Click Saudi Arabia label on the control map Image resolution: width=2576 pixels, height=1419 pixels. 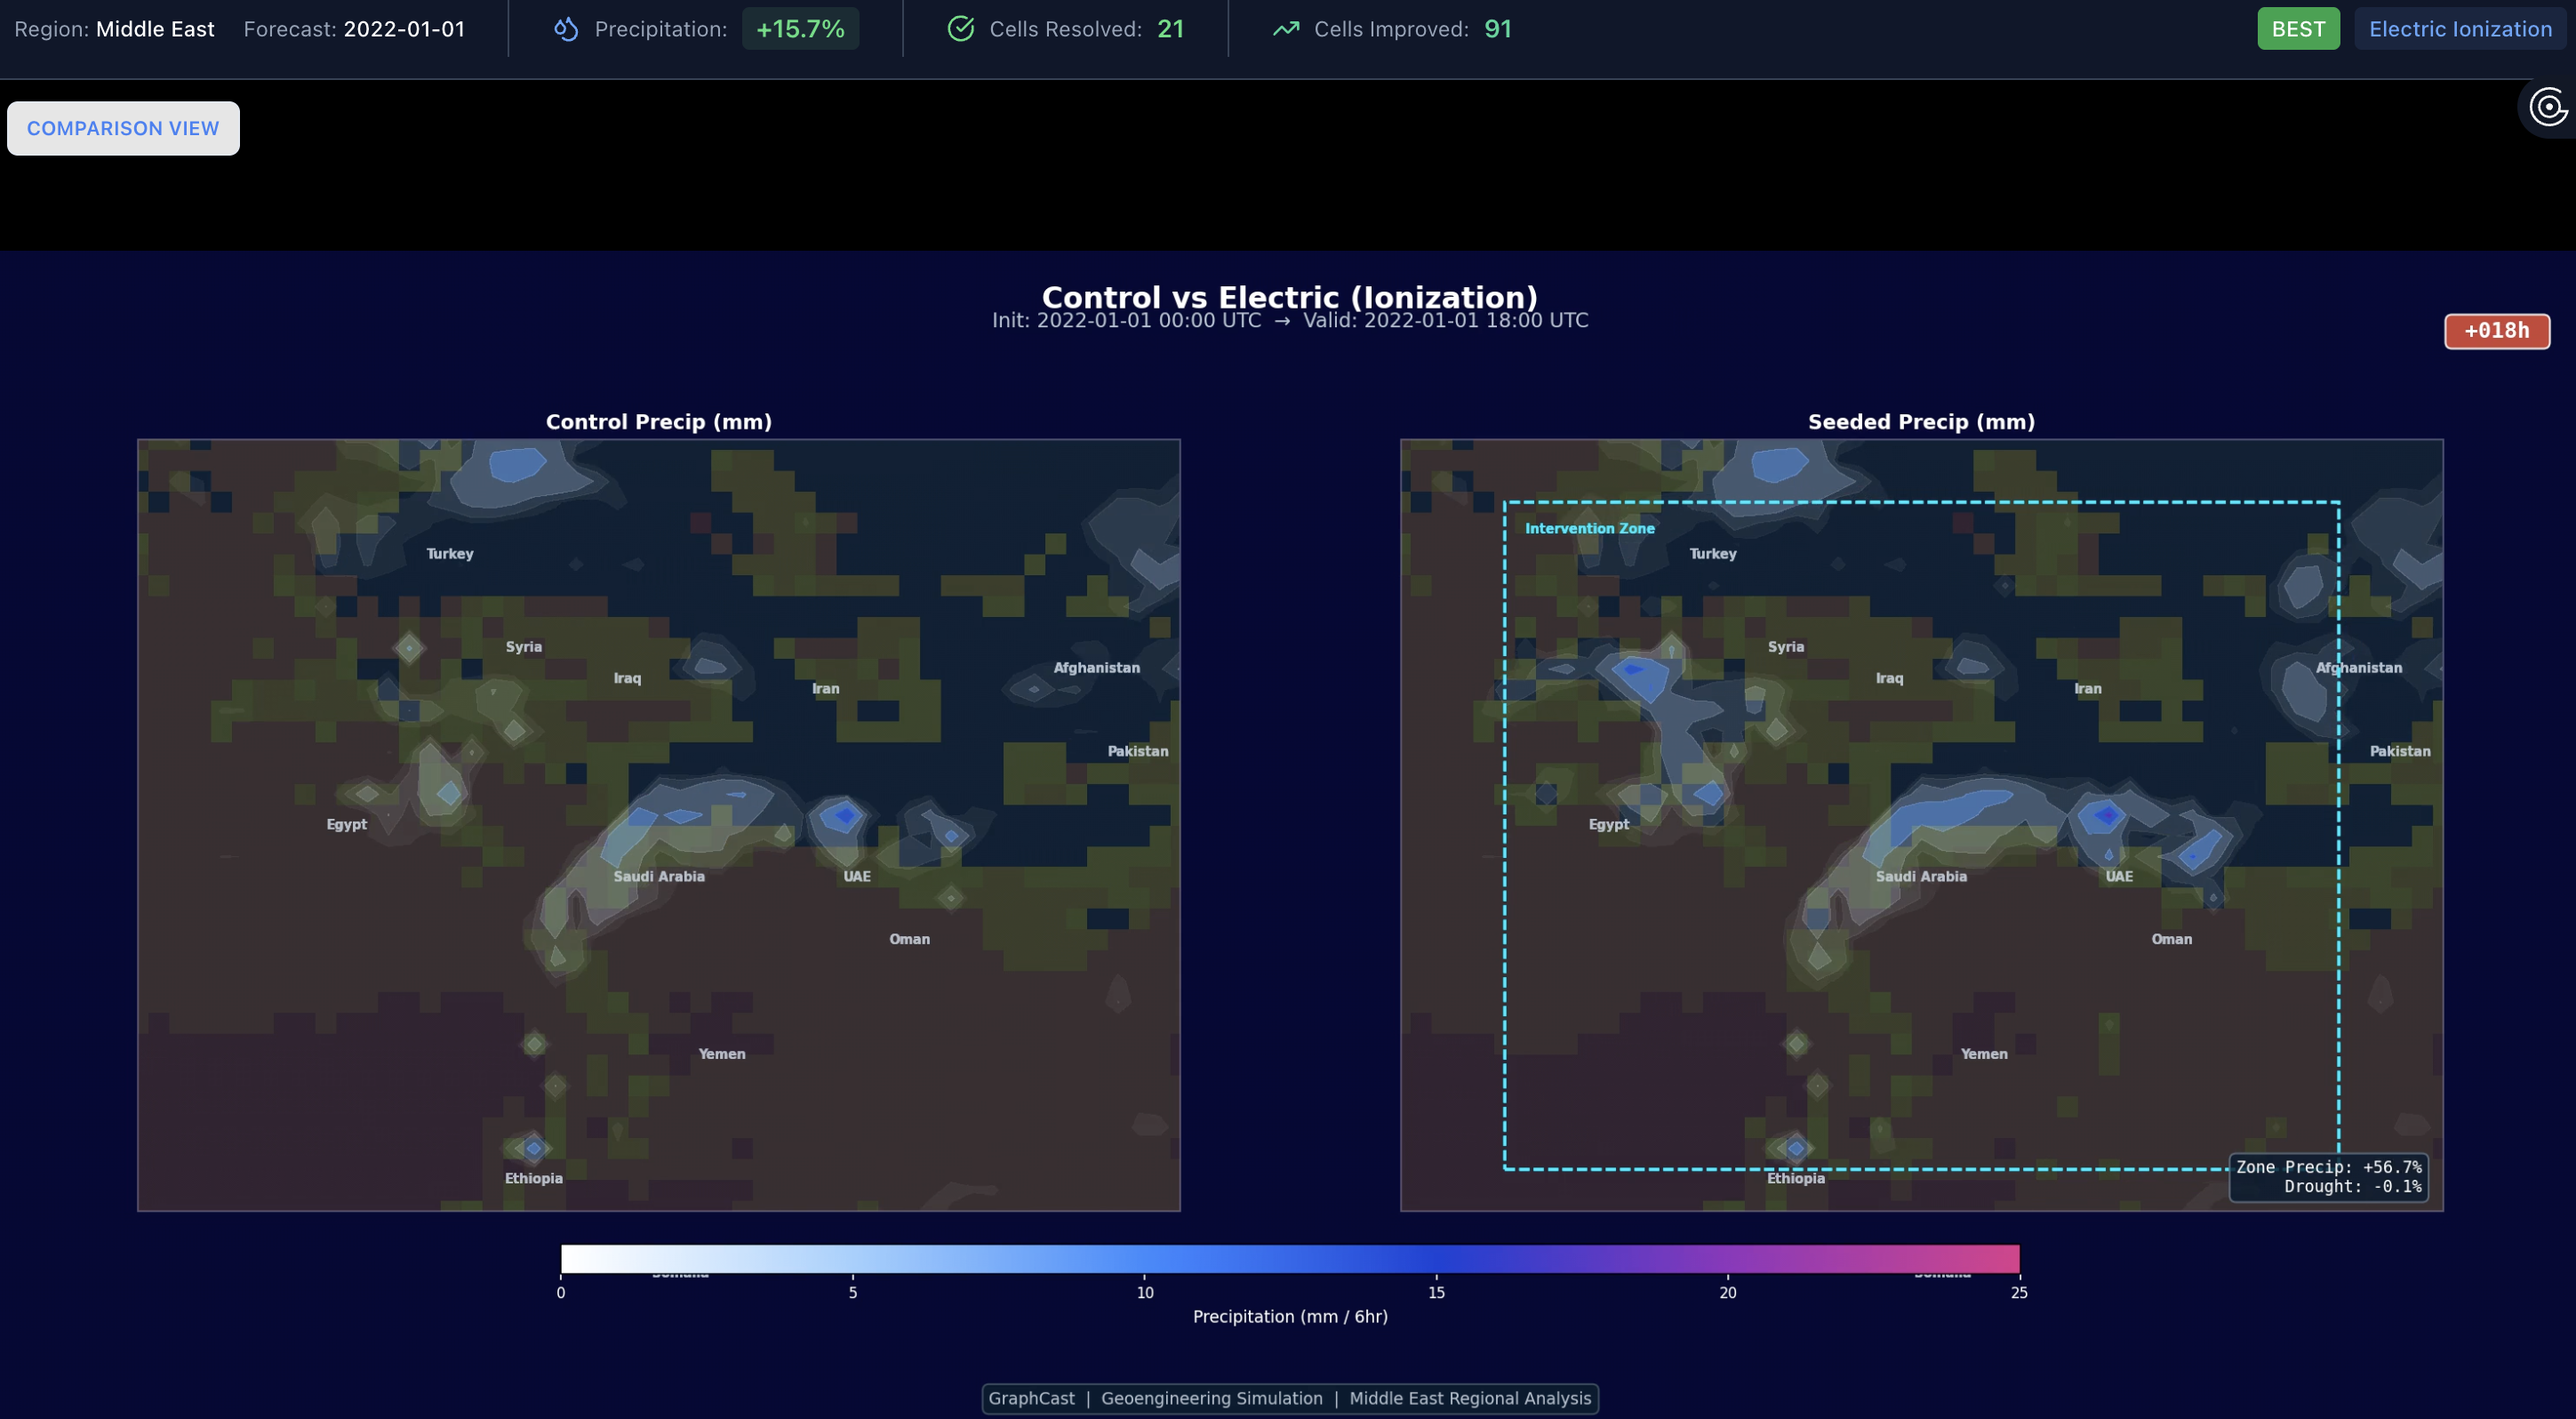pos(659,876)
